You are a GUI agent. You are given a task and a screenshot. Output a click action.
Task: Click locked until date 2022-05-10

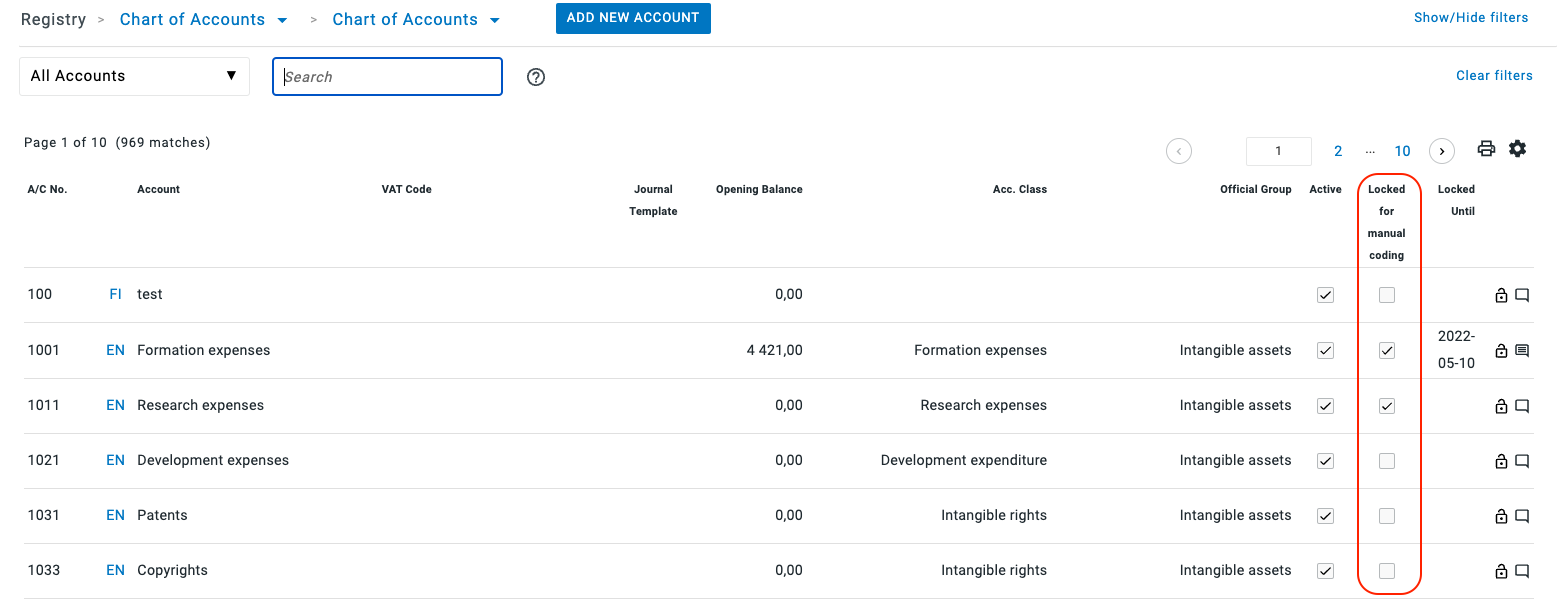click(x=1456, y=349)
